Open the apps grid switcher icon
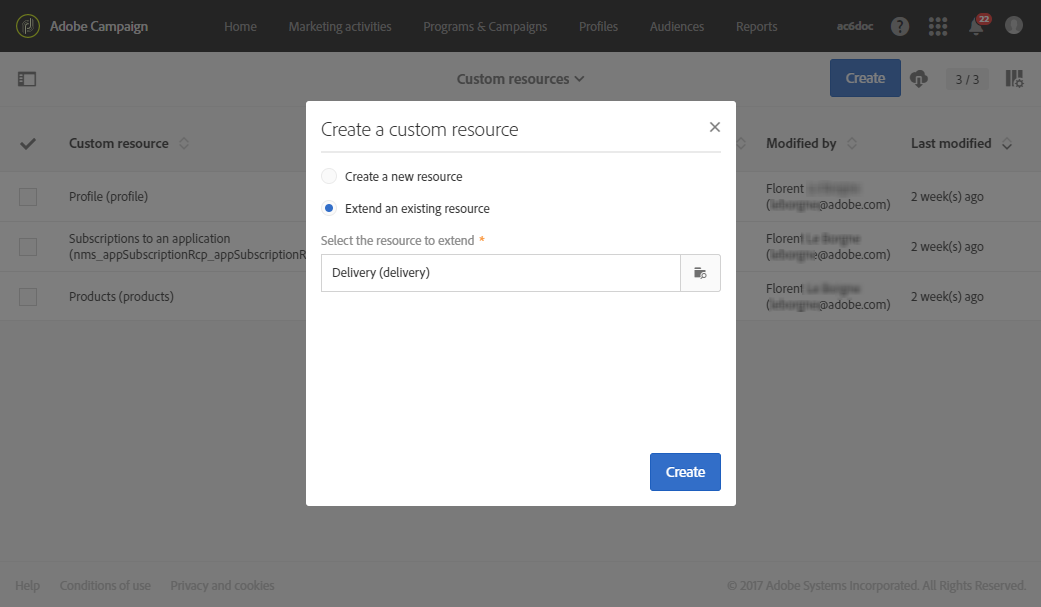This screenshot has width=1041, height=607. pos(938,26)
